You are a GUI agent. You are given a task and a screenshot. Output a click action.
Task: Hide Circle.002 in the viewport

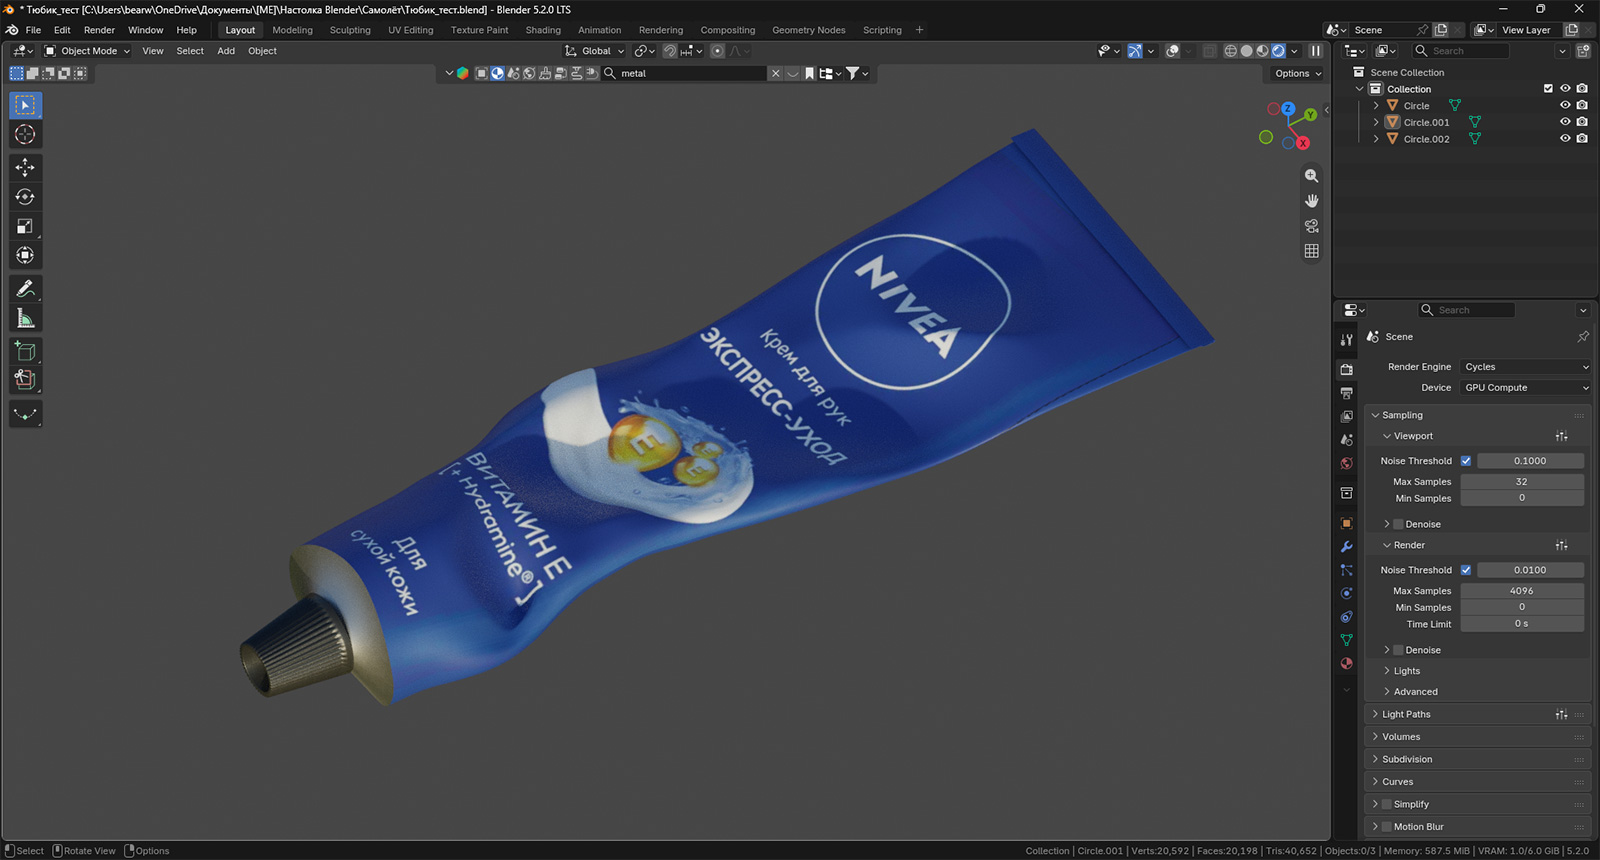tap(1565, 139)
